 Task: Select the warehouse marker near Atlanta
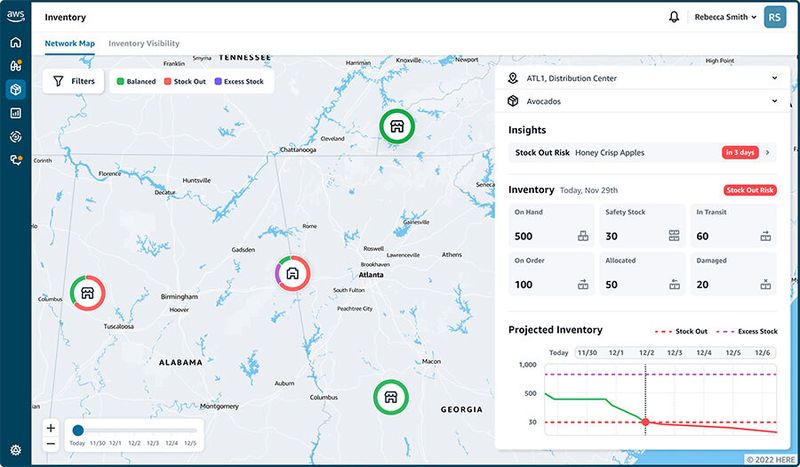(x=292, y=273)
